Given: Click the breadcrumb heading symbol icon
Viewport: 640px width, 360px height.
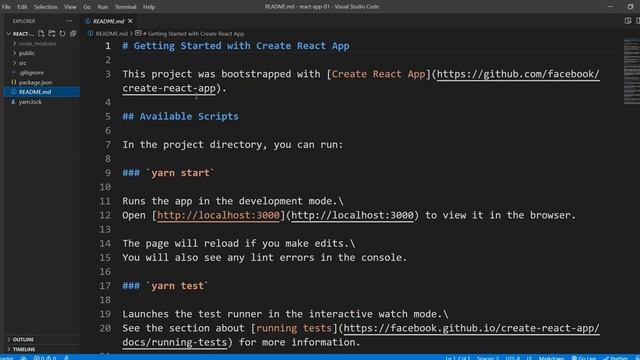Looking at the screenshot, I should point(138,33).
